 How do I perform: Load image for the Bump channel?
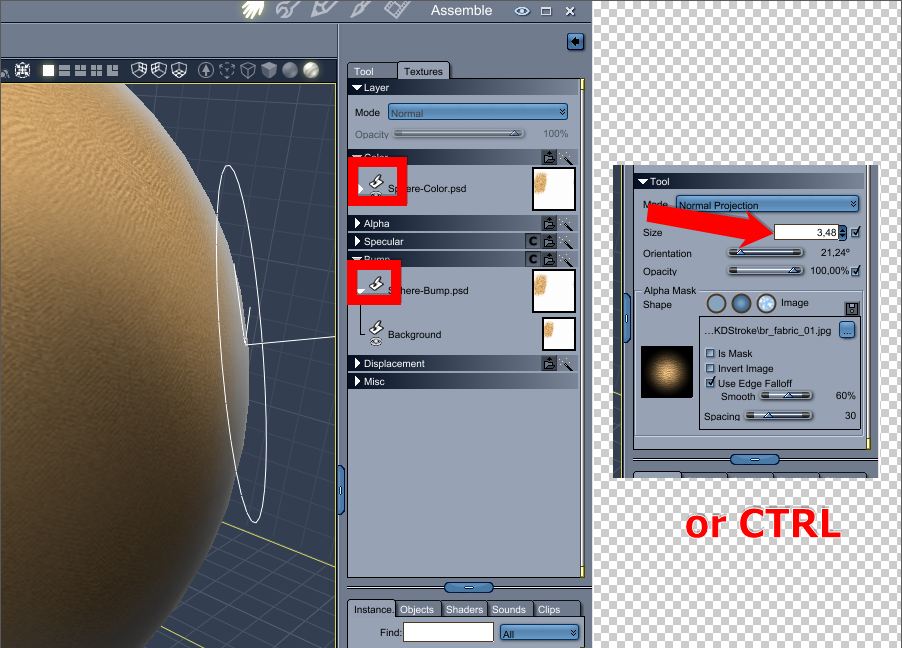549,260
